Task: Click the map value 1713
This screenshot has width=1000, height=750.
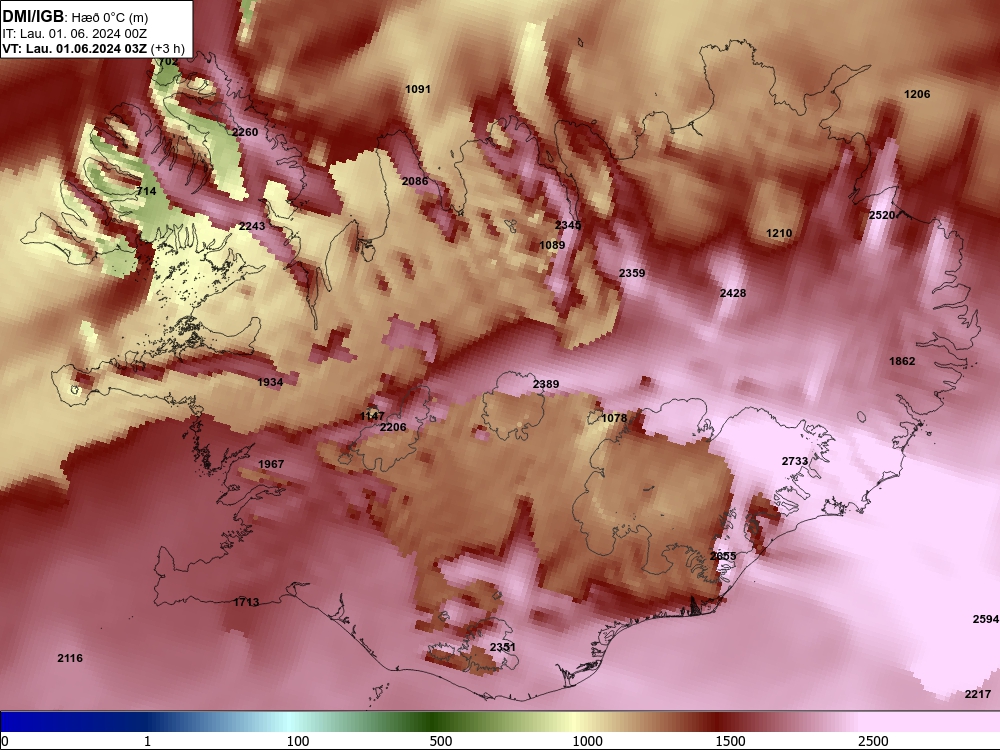Action: coord(246,602)
